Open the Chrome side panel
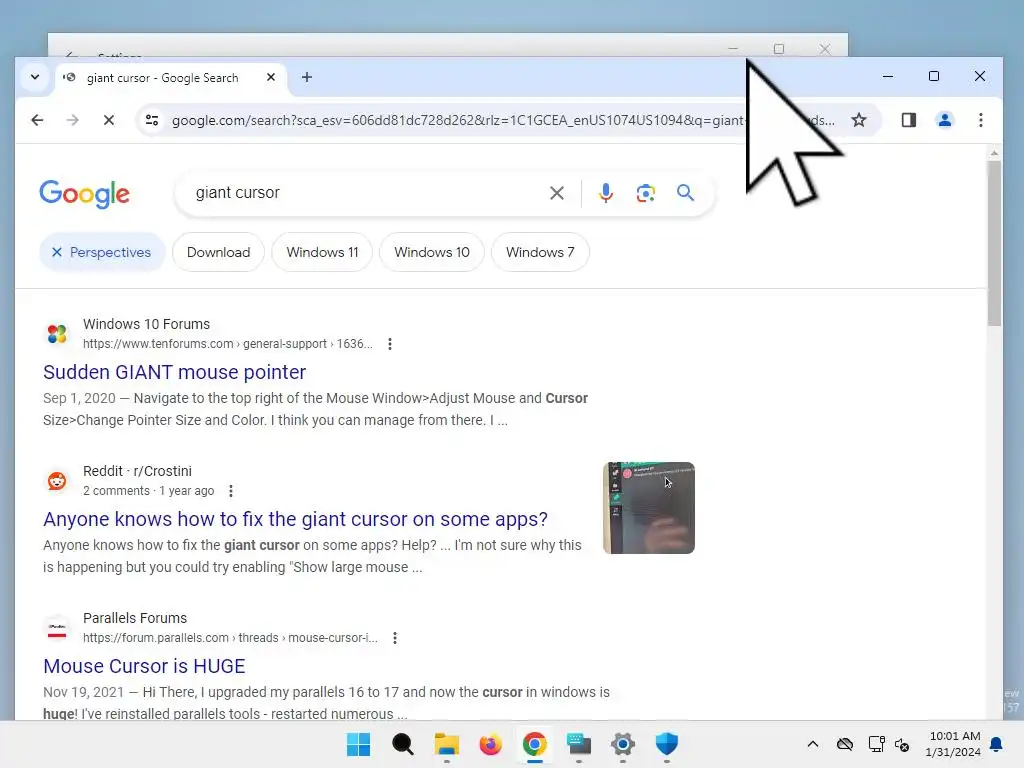The width and height of the screenshot is (1024, 768). pos(908,120)
